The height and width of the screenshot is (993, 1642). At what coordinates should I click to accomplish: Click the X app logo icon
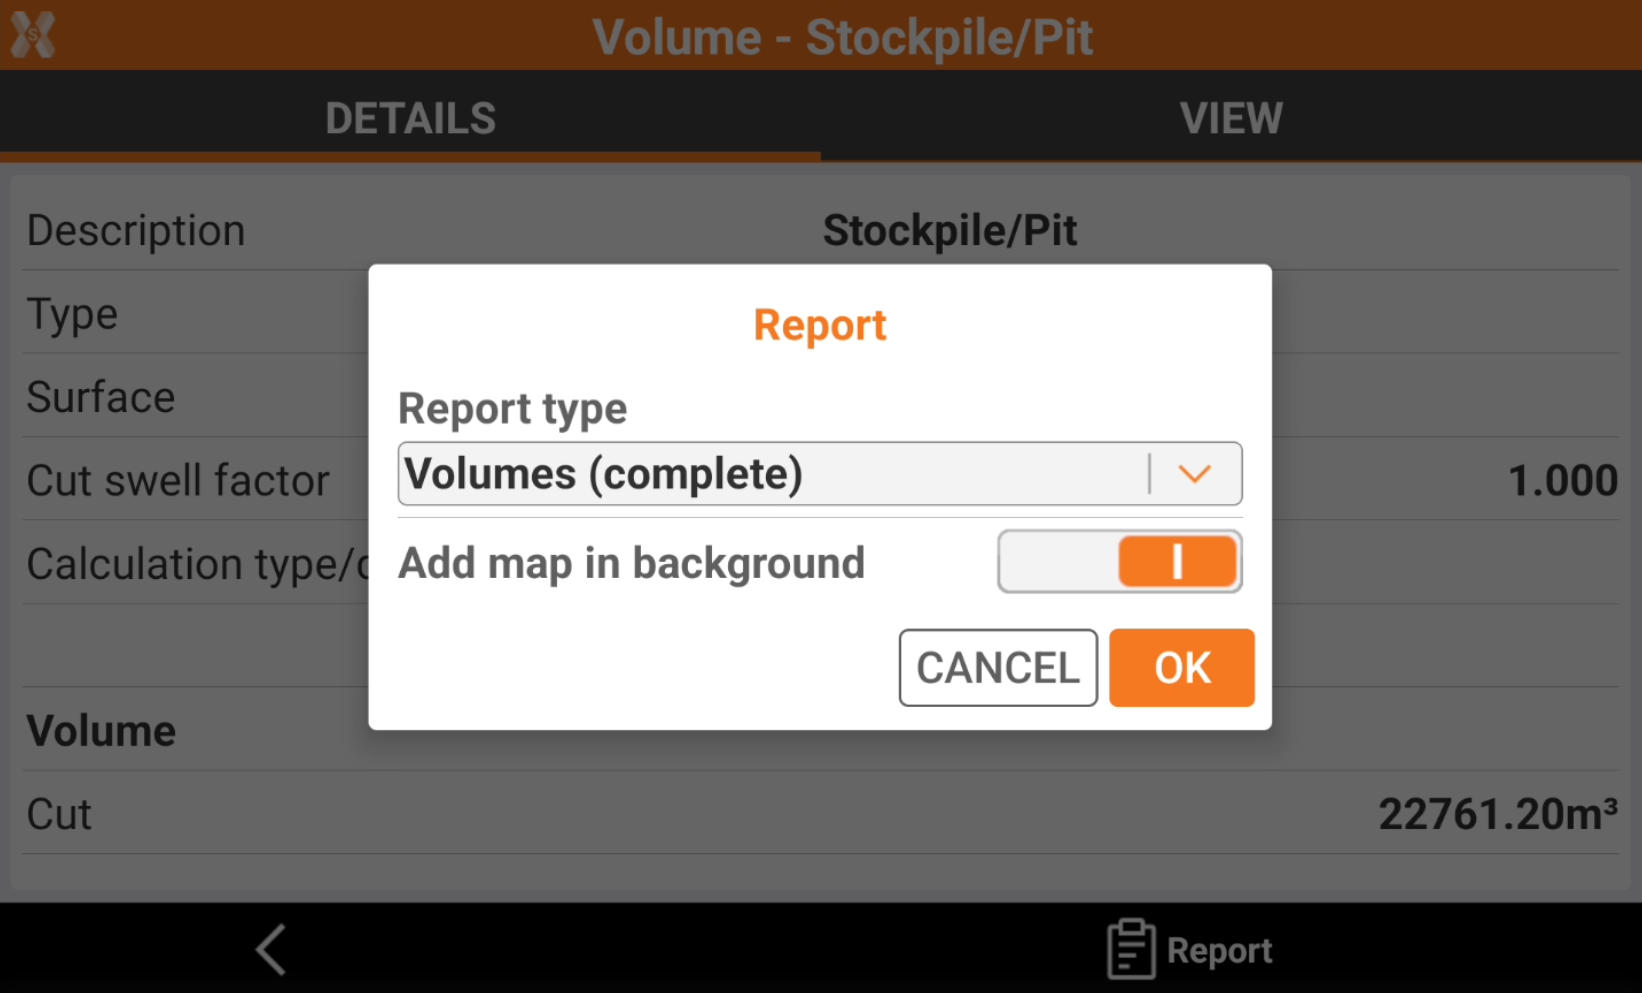pos(33,35)
